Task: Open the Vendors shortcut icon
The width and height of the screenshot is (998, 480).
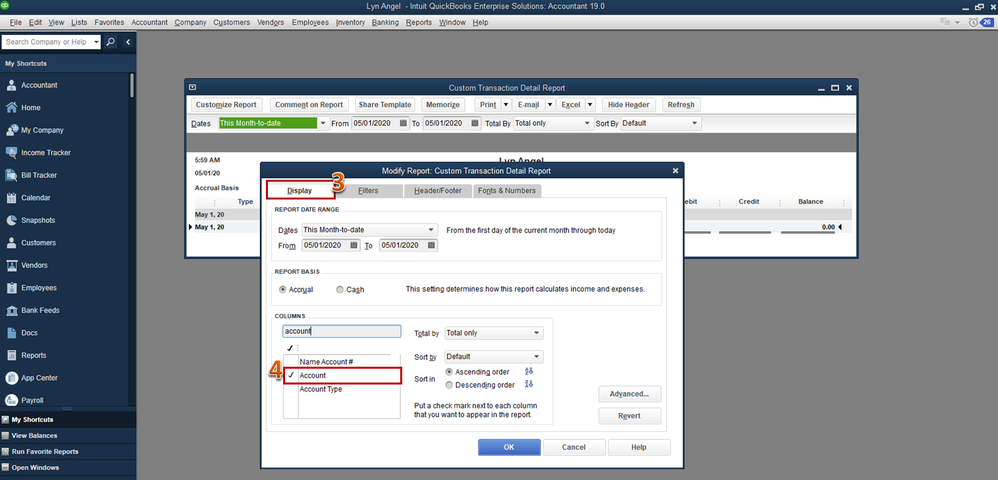Action: [11, 265]
